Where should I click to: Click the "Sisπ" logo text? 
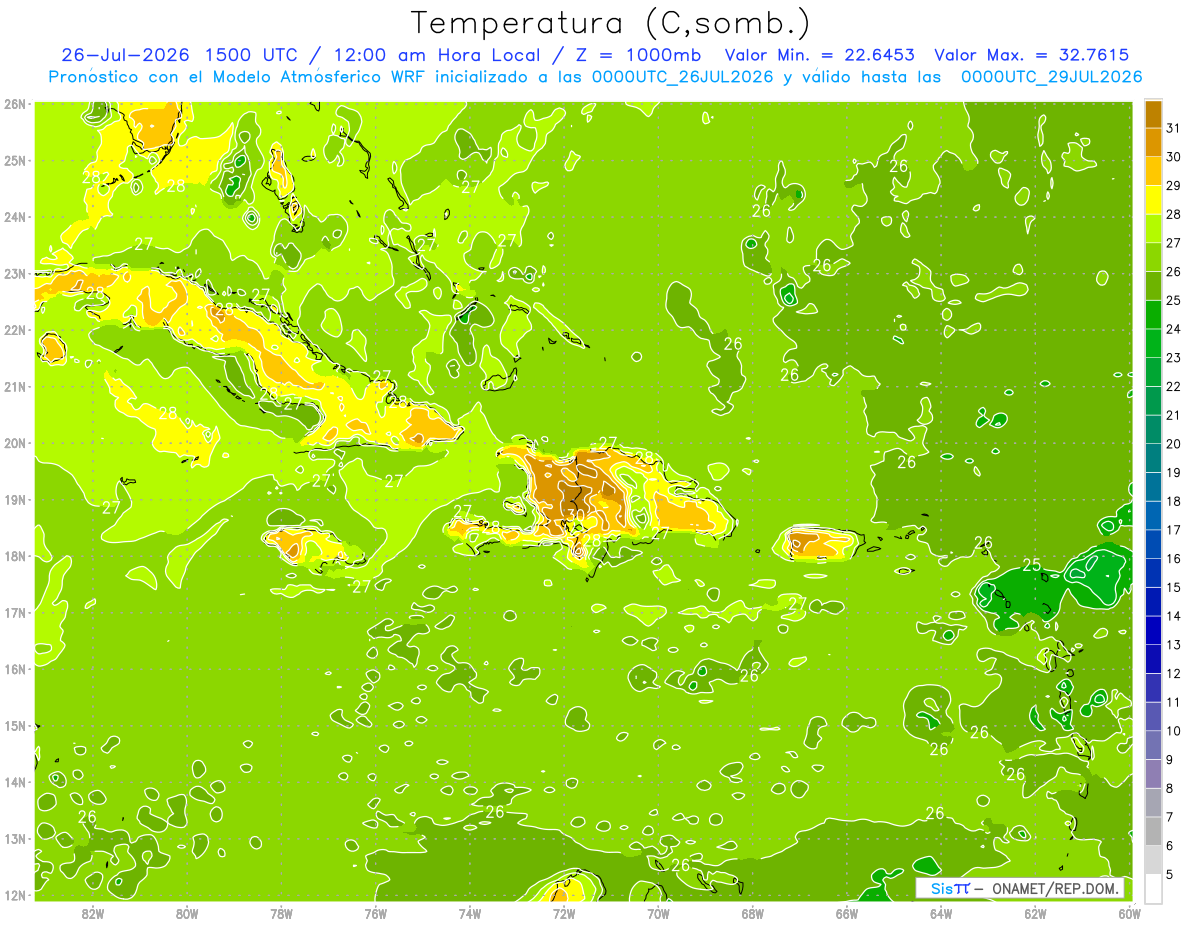click(x=949, y=888)
